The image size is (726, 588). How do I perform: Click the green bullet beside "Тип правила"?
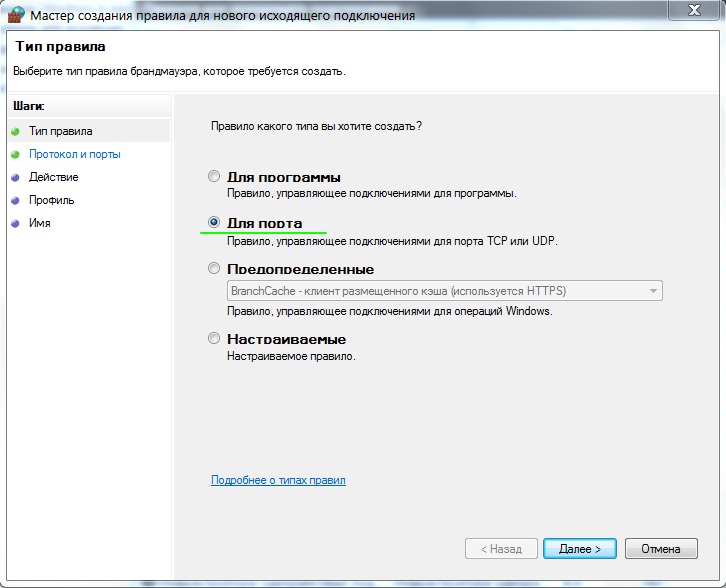[15, 131]
